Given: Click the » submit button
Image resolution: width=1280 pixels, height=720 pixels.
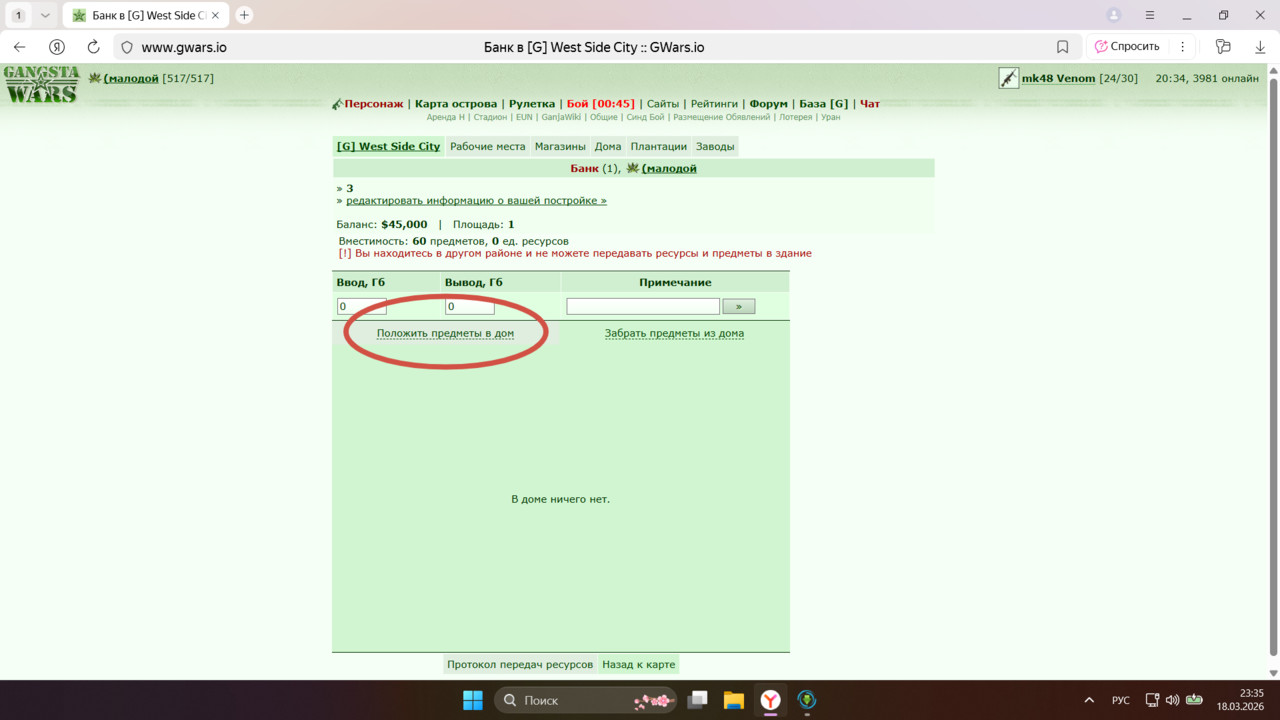Looking at the screenshot, I should click(738, 306).
